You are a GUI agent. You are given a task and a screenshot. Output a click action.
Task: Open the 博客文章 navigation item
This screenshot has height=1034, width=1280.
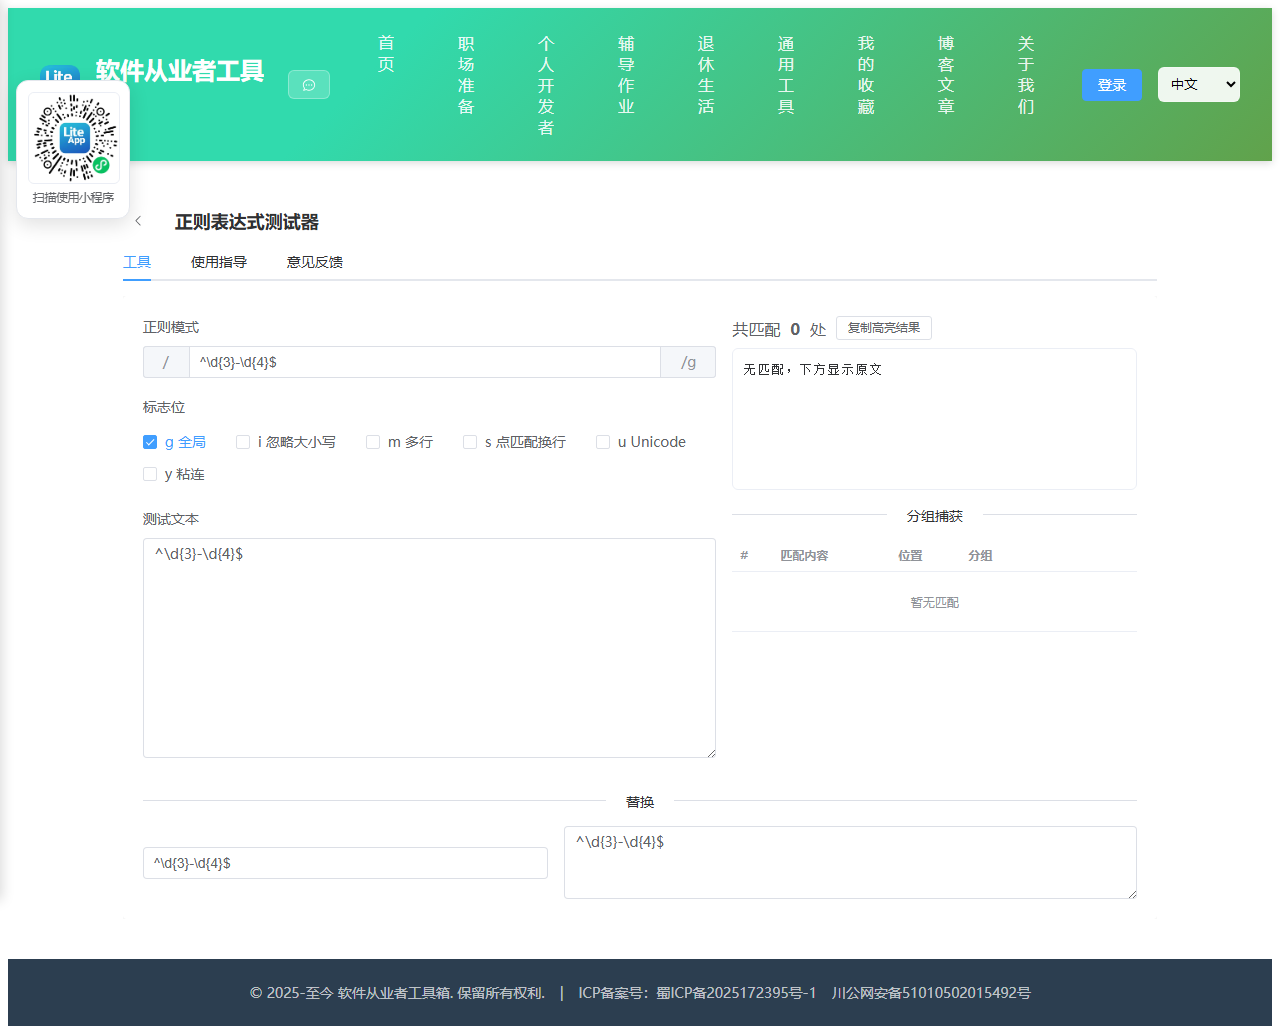pos(946,75)
